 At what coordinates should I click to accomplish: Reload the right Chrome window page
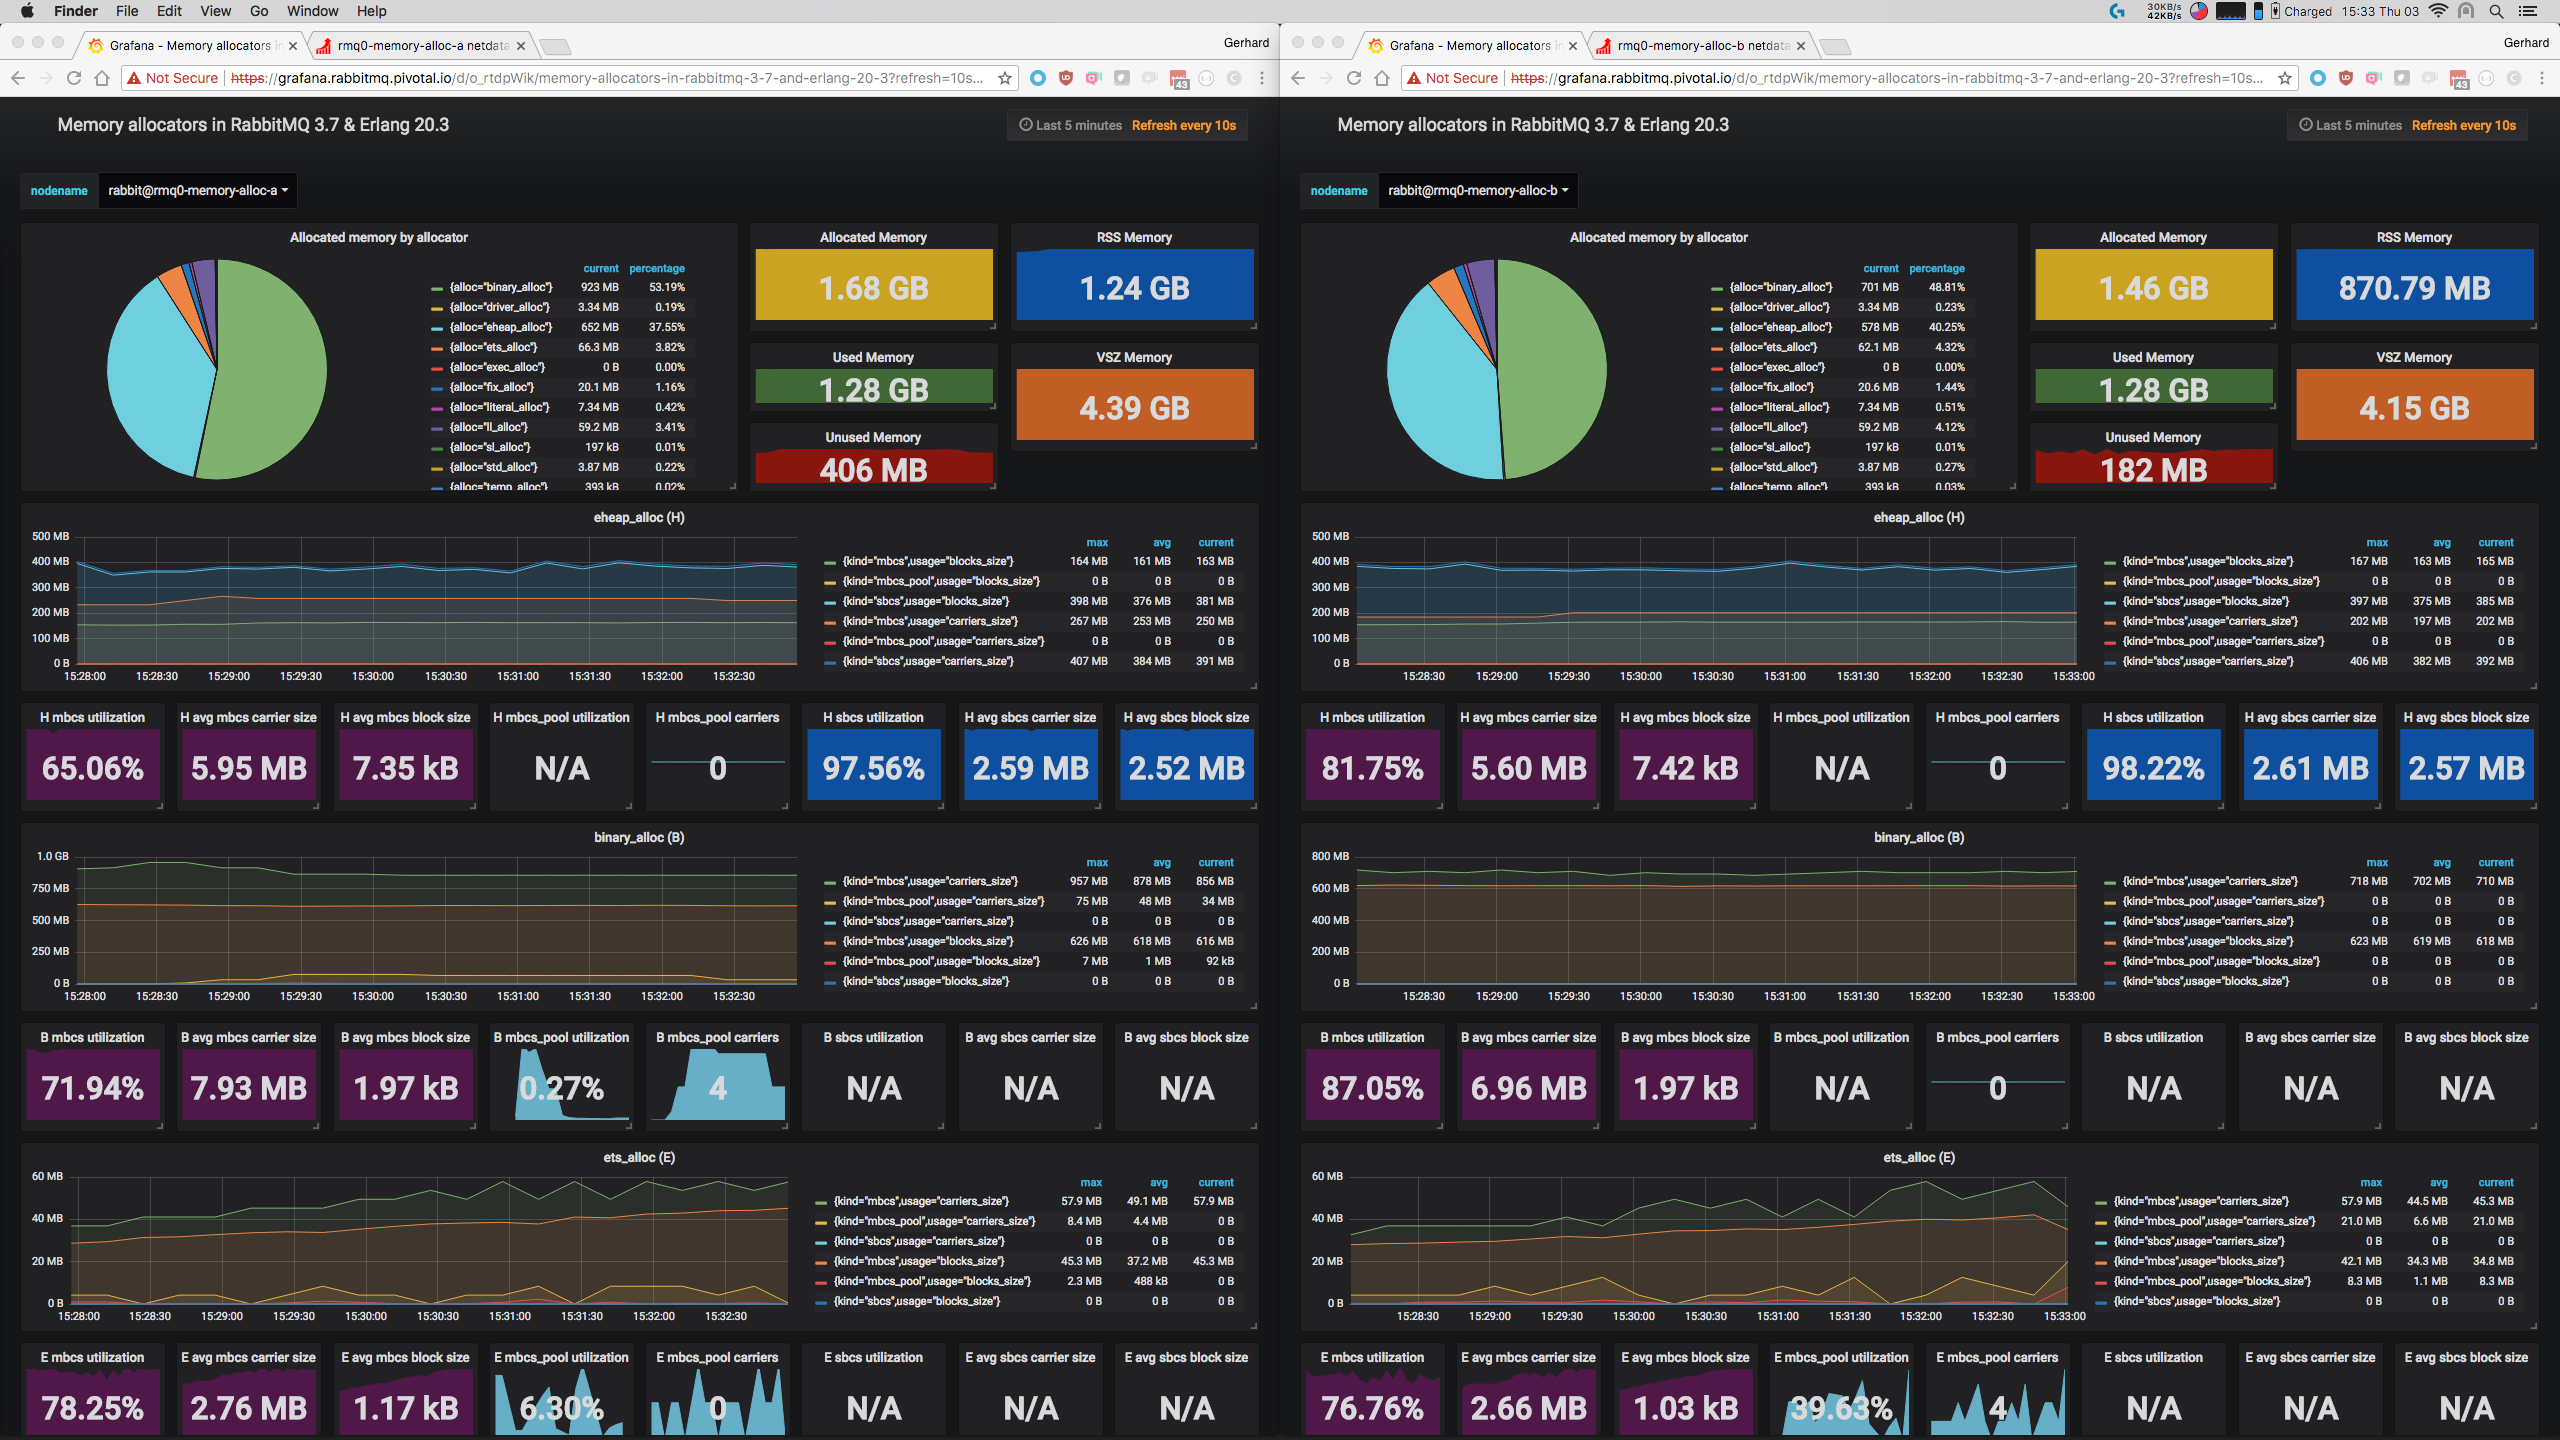[x=1353, y=78]
